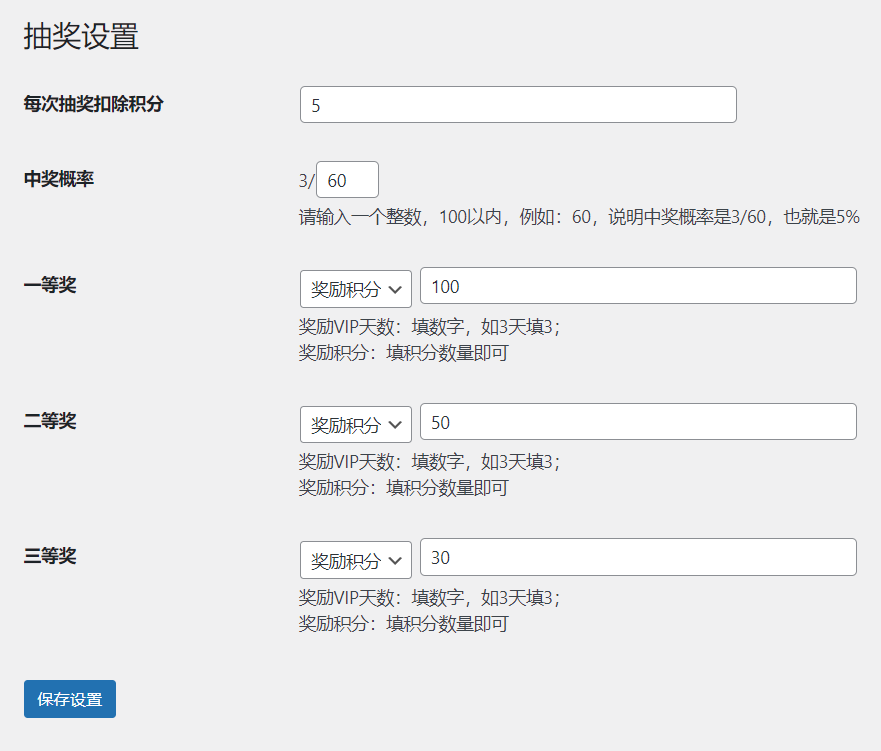The height and width of the screenshot is (751, 881).
Task: Click the probability hint text about 3/60
Action: click(579, 217)
